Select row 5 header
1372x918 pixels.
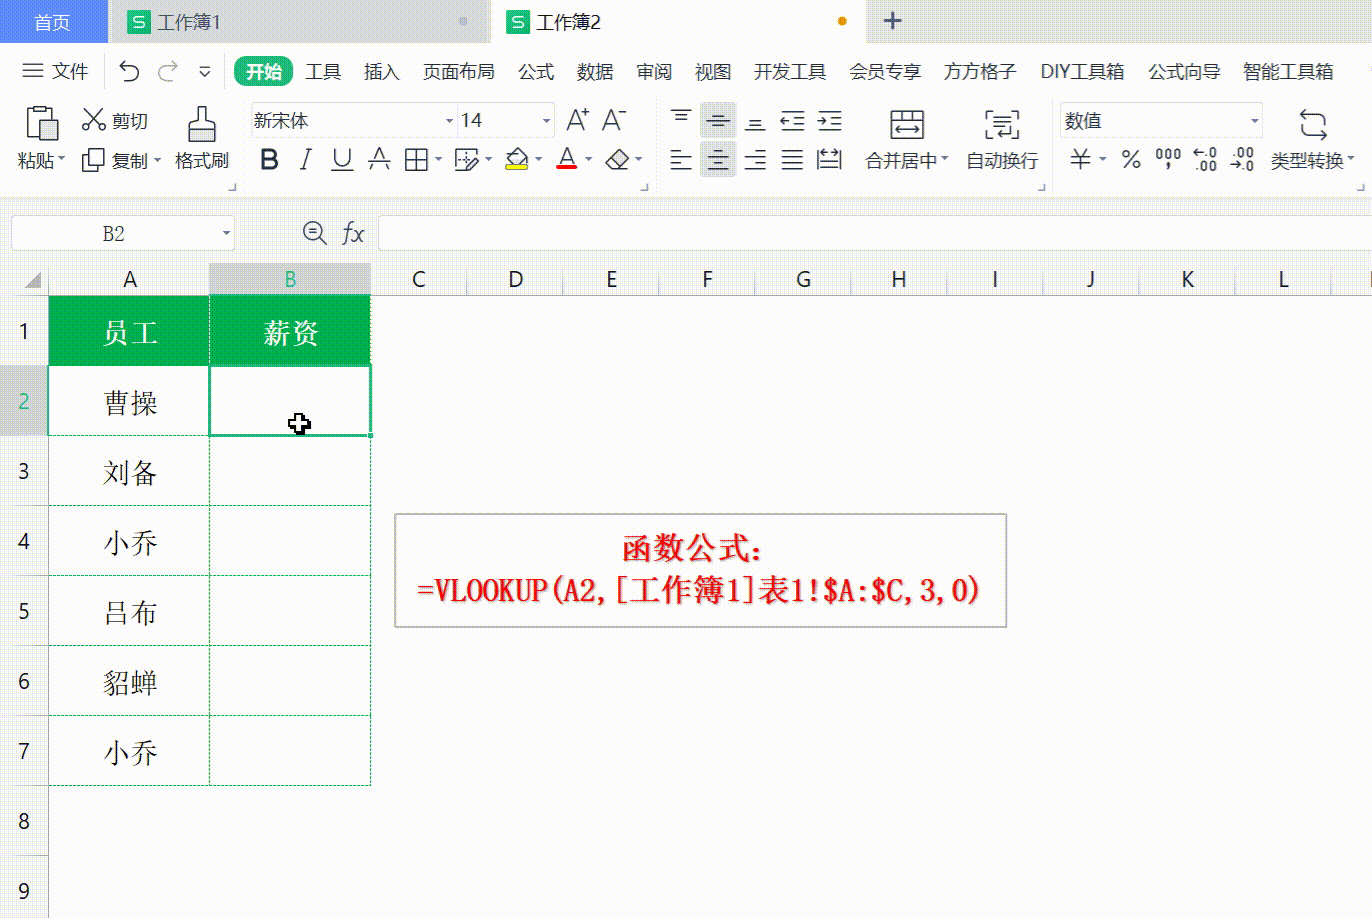tap(24, 611)
